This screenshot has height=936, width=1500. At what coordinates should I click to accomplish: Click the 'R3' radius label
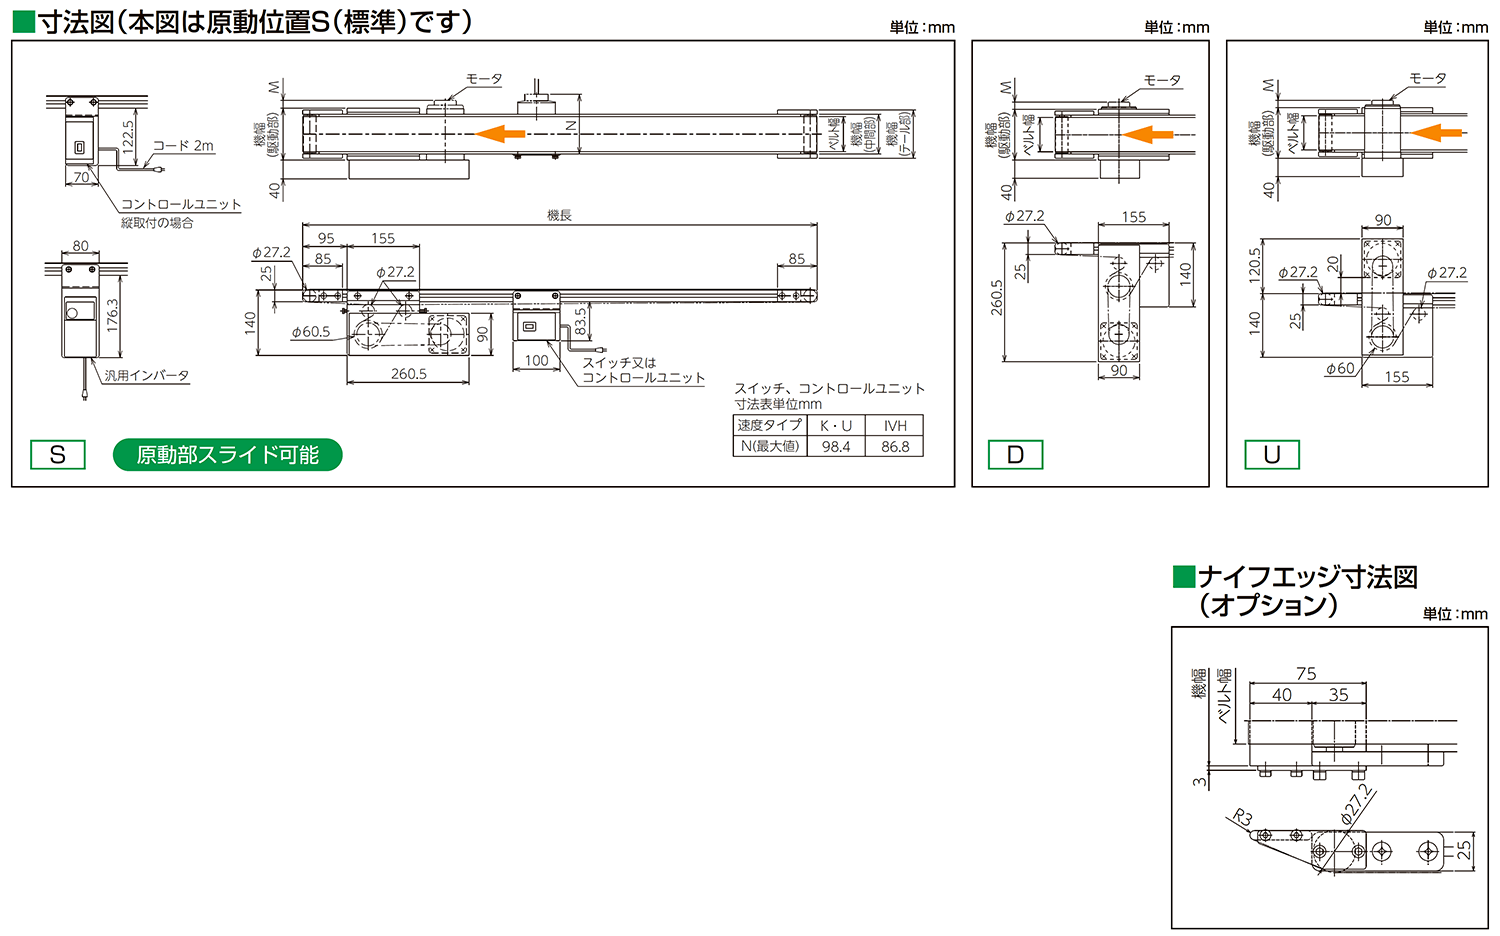pyautogui.click(x=1241, y=818)
